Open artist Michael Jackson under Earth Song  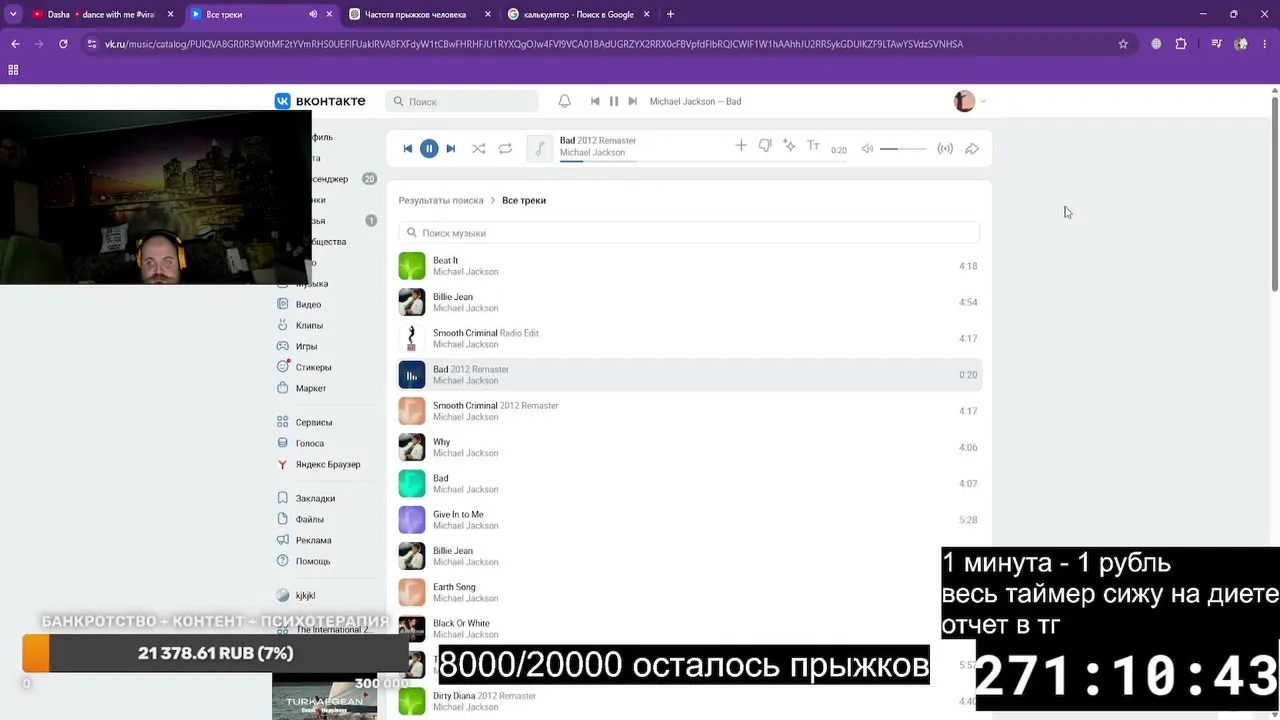(466, 598)
